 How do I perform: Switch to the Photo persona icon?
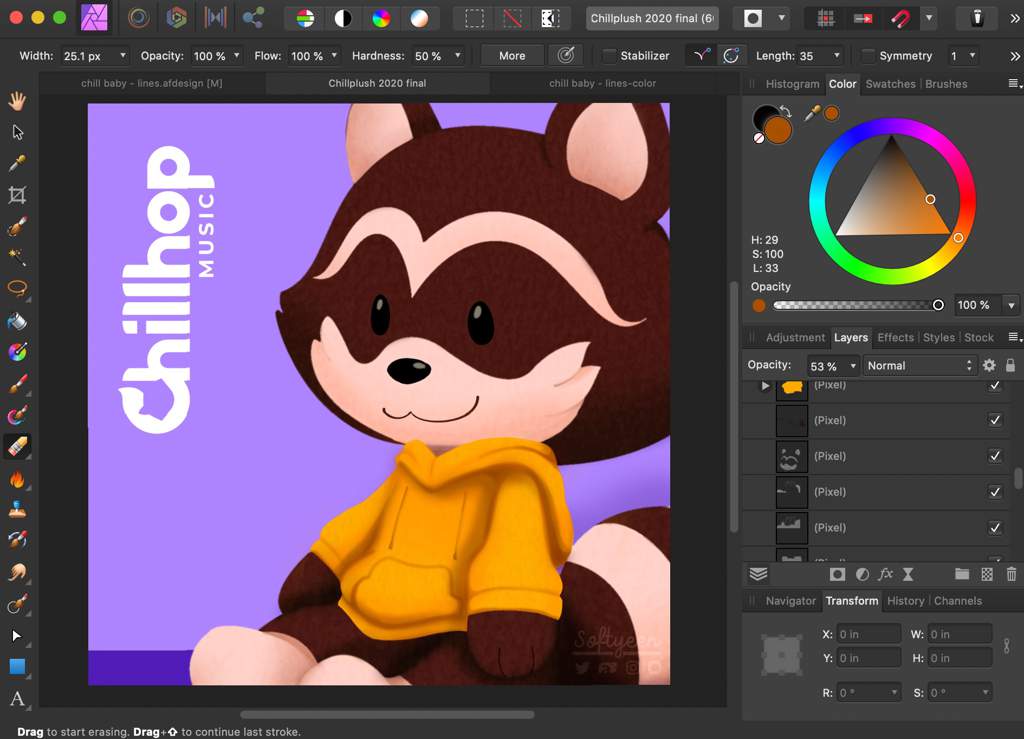point(94,18)
